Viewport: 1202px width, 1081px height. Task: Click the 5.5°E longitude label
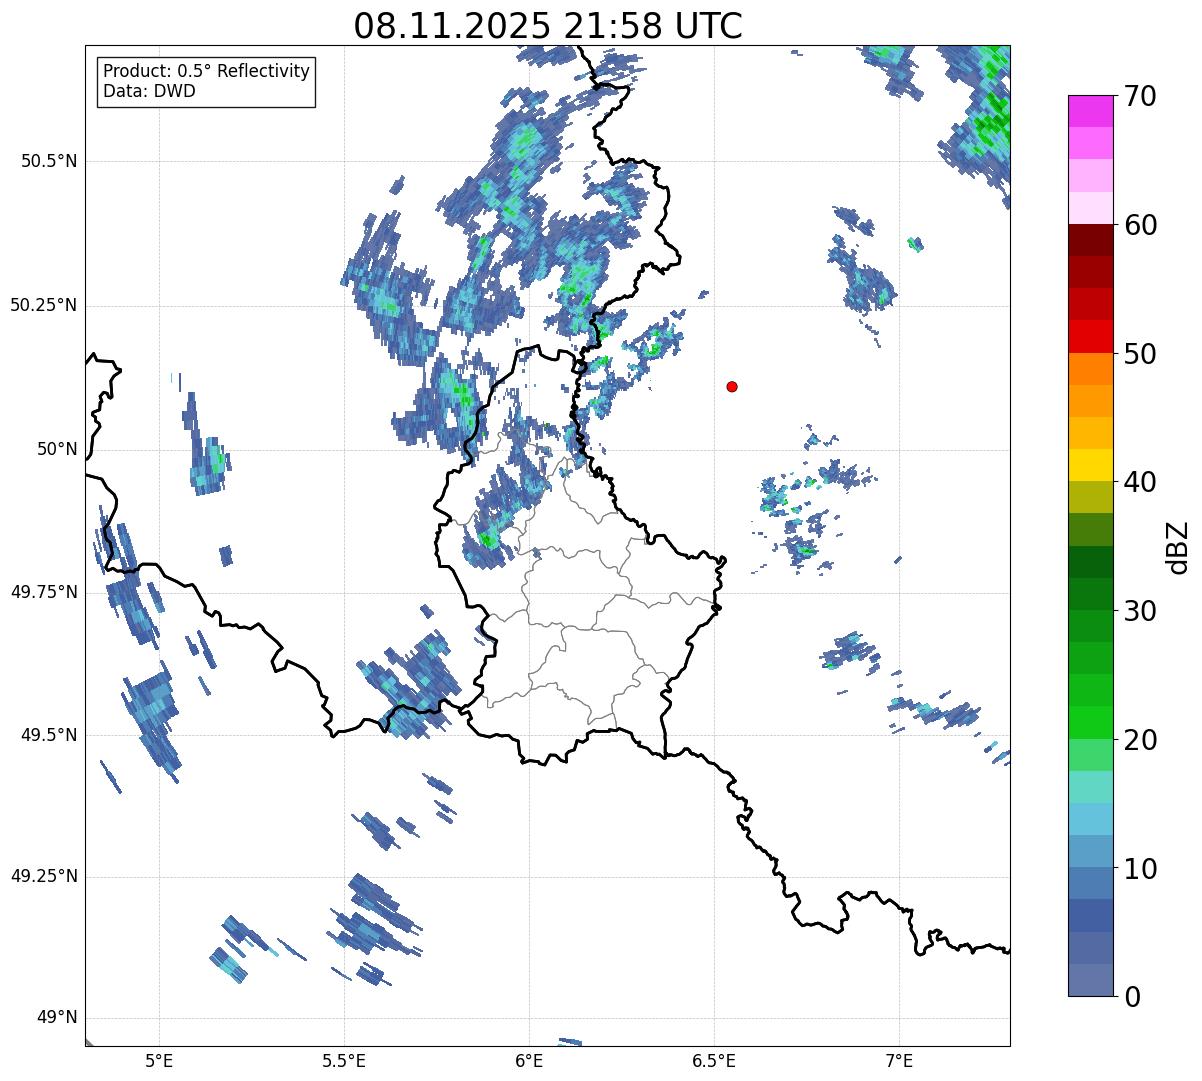tap(344, 1060)
